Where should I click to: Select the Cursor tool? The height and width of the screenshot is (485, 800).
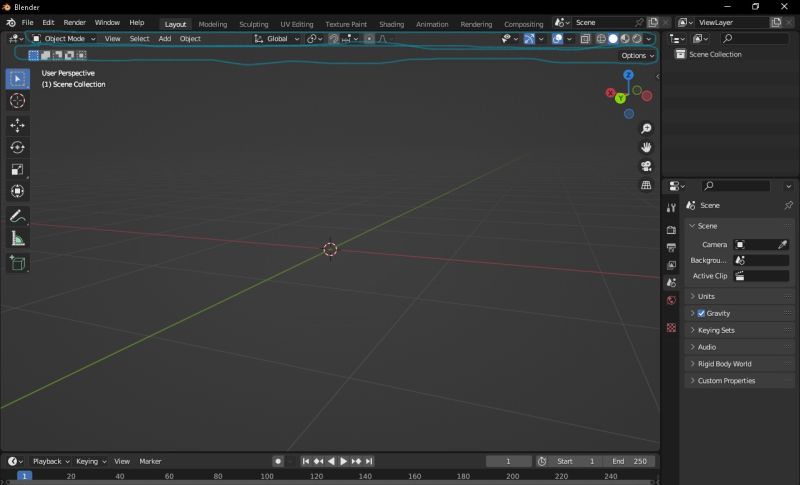17,100
